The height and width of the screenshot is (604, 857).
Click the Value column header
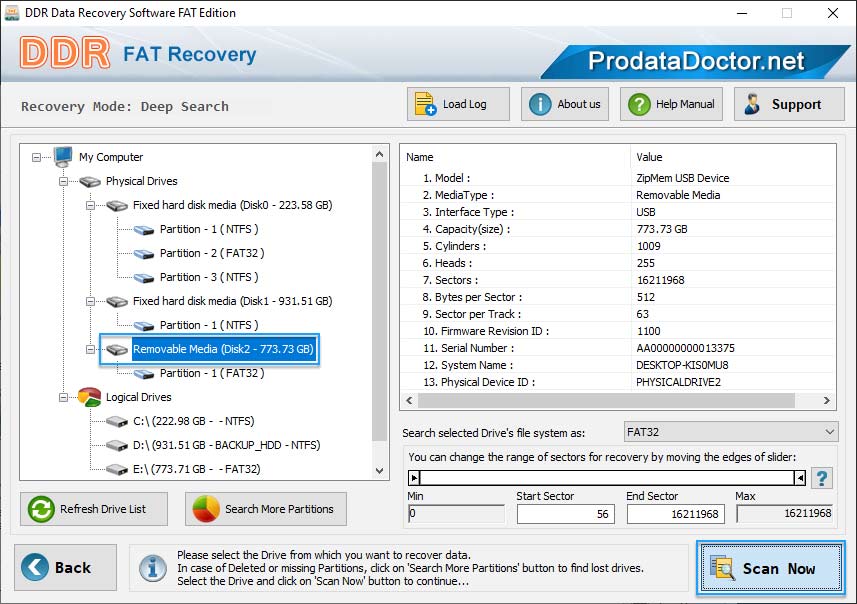[649, 157]
